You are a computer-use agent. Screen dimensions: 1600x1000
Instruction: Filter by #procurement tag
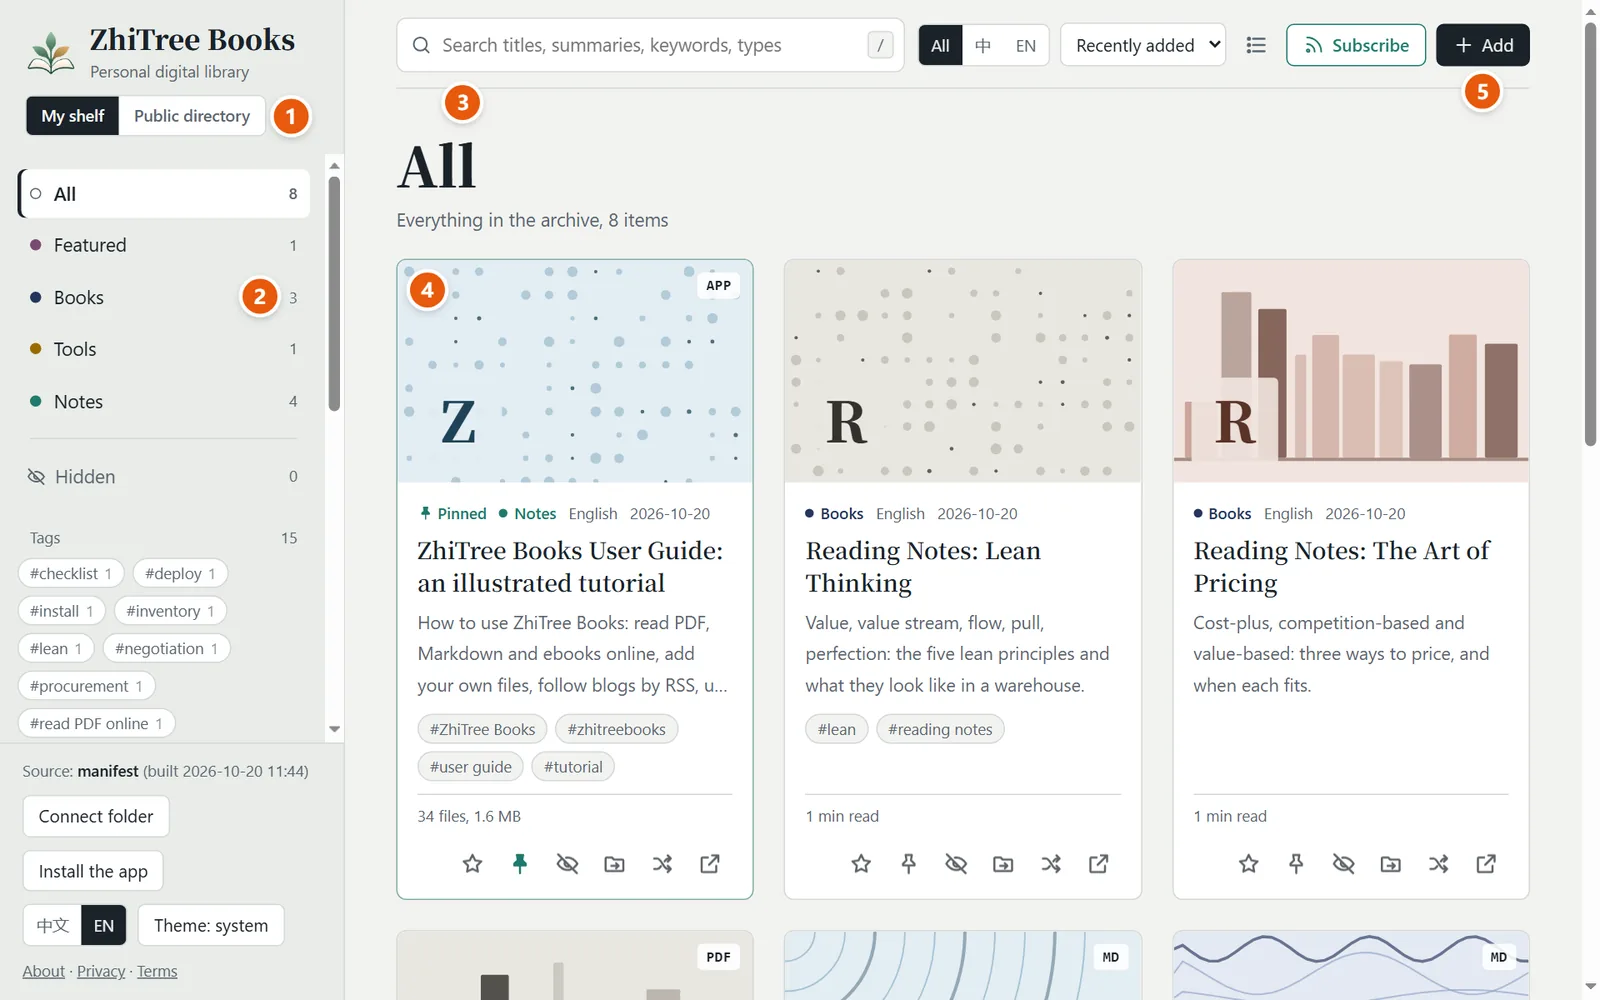click(86, 686)
